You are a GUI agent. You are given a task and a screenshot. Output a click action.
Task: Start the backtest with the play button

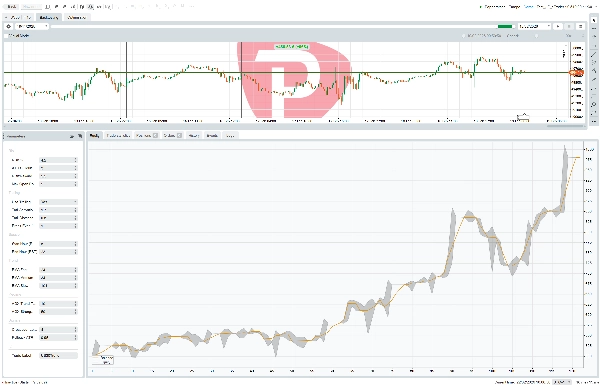pos(558,26)
